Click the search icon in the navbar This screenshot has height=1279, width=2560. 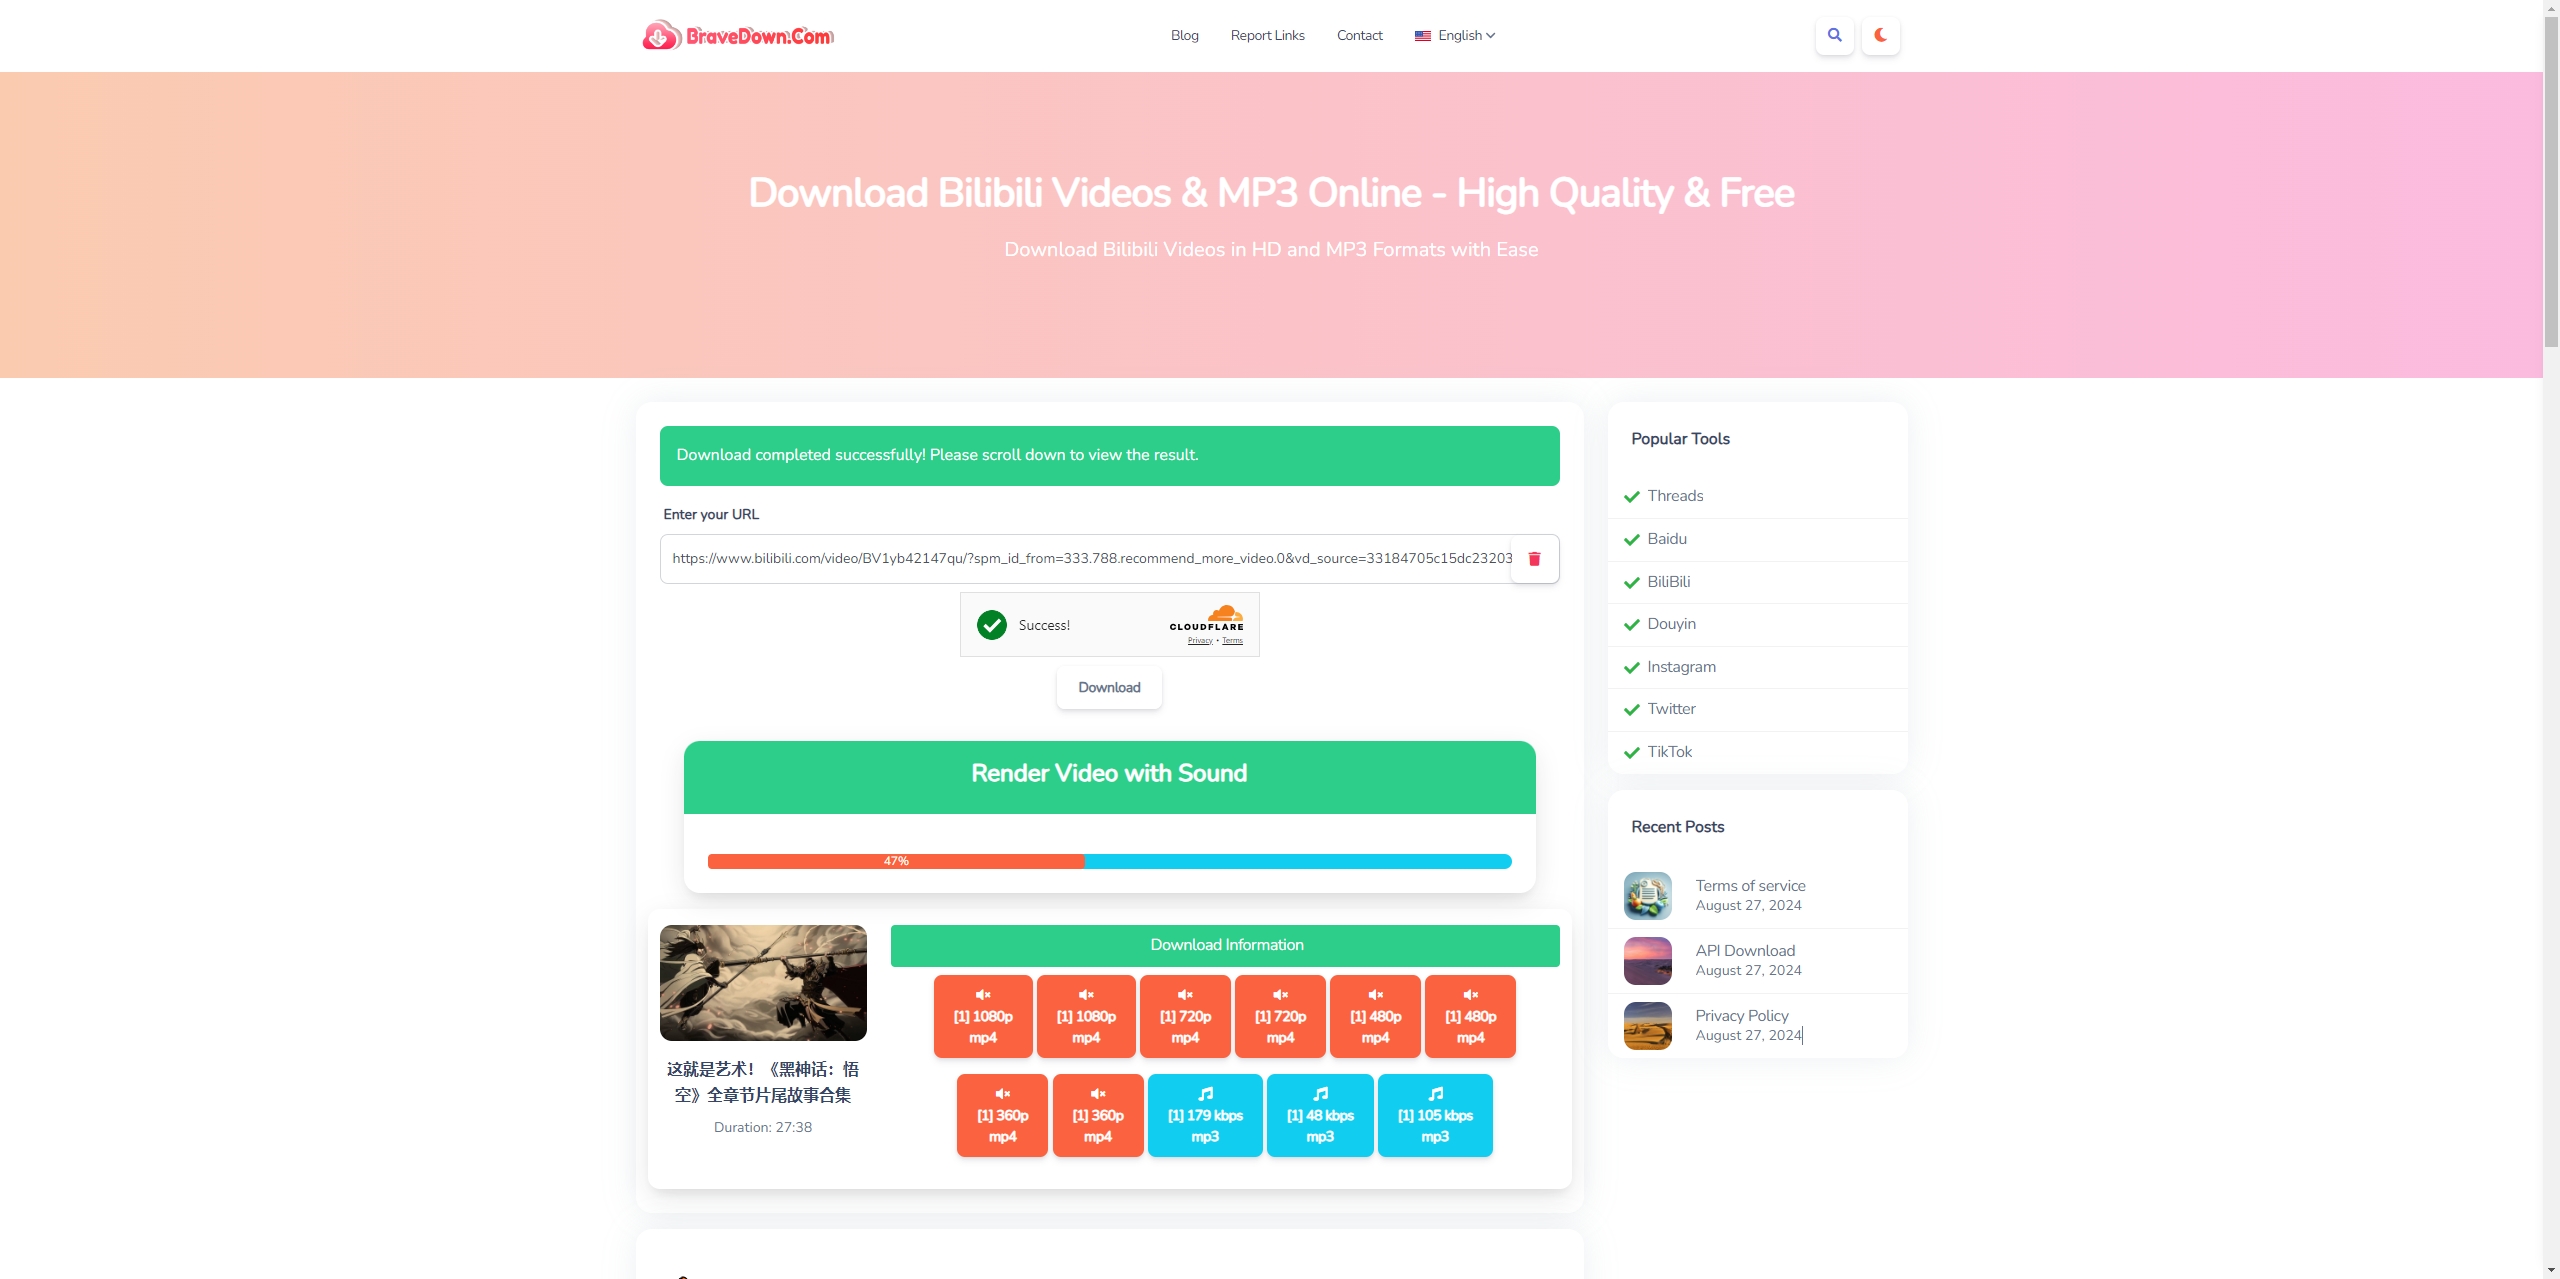(x=1833, y=34)
